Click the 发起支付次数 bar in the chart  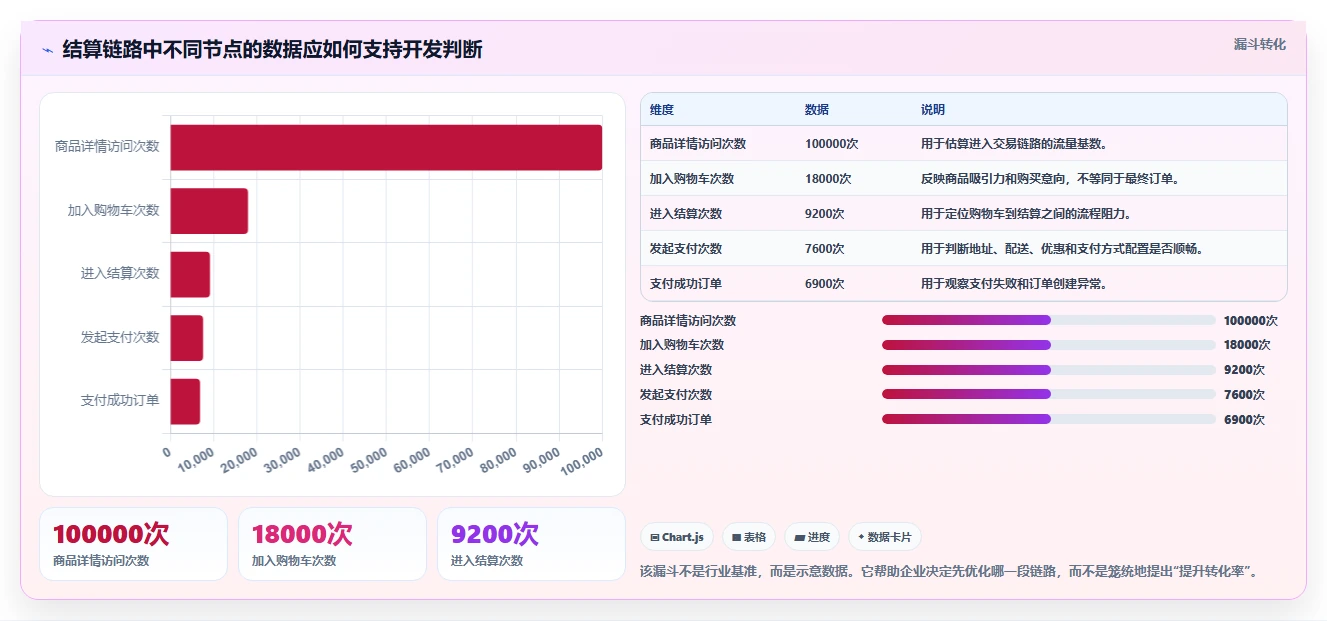(187, 338)
